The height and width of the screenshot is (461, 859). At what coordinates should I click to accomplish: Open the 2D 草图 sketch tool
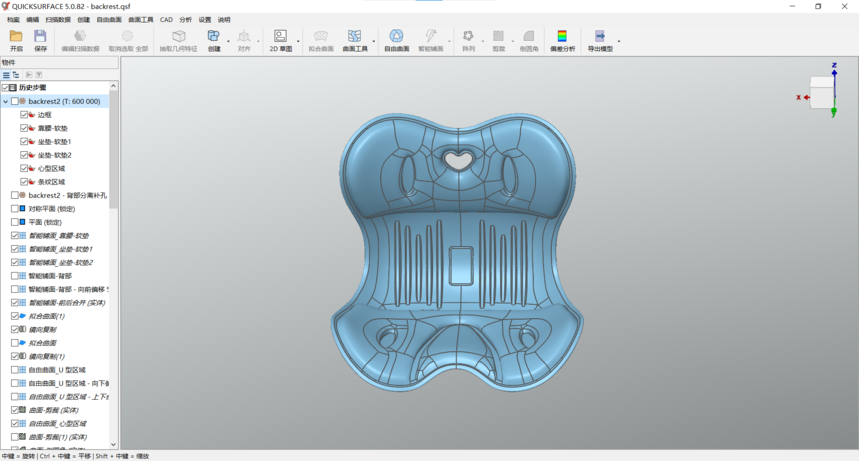click(x=280, y=36)
